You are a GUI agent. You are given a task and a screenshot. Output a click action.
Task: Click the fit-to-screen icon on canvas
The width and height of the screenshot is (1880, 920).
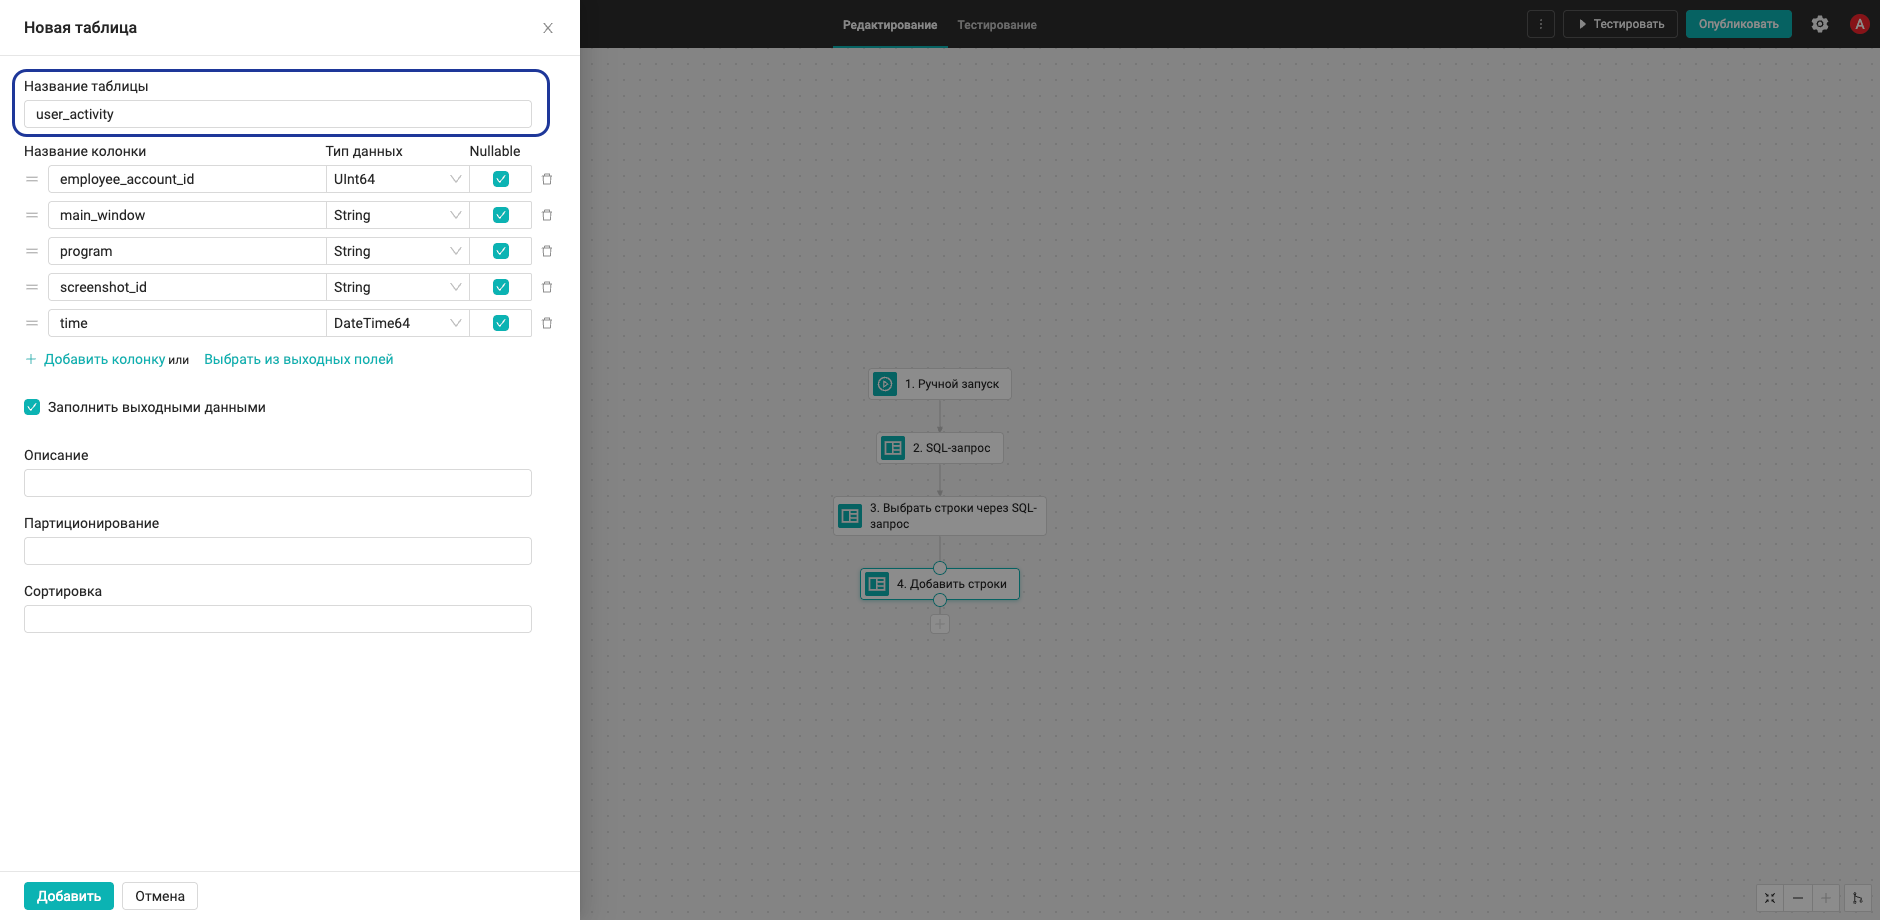(x=1770, y=898)
